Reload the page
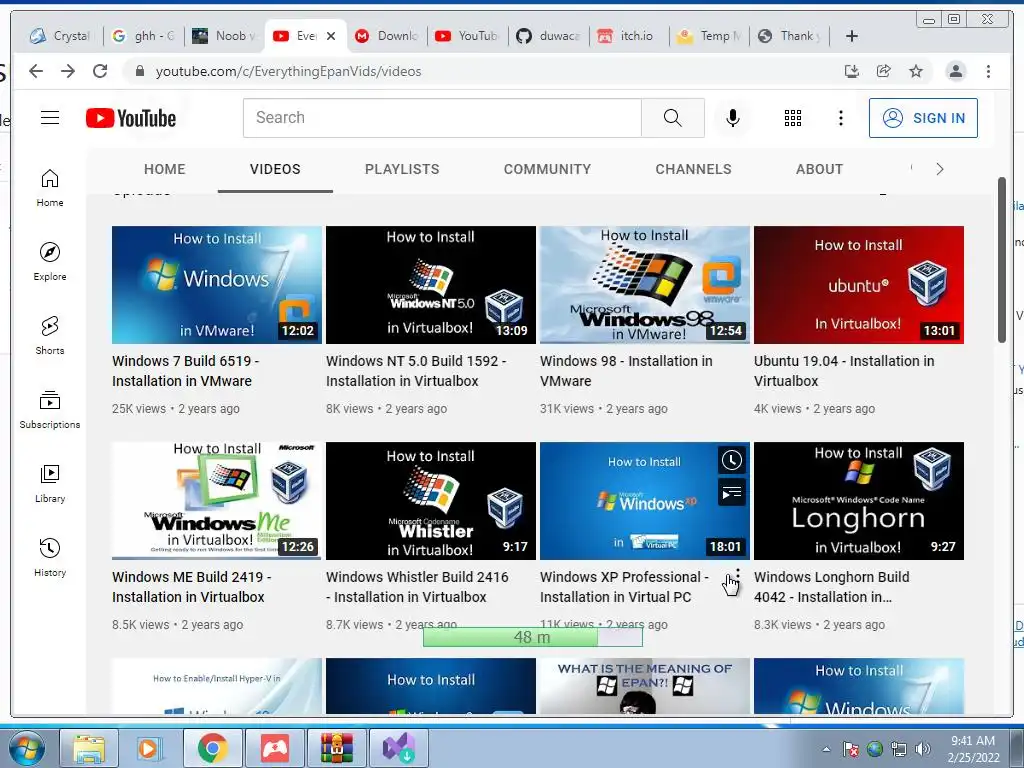 tap(100, 71)
